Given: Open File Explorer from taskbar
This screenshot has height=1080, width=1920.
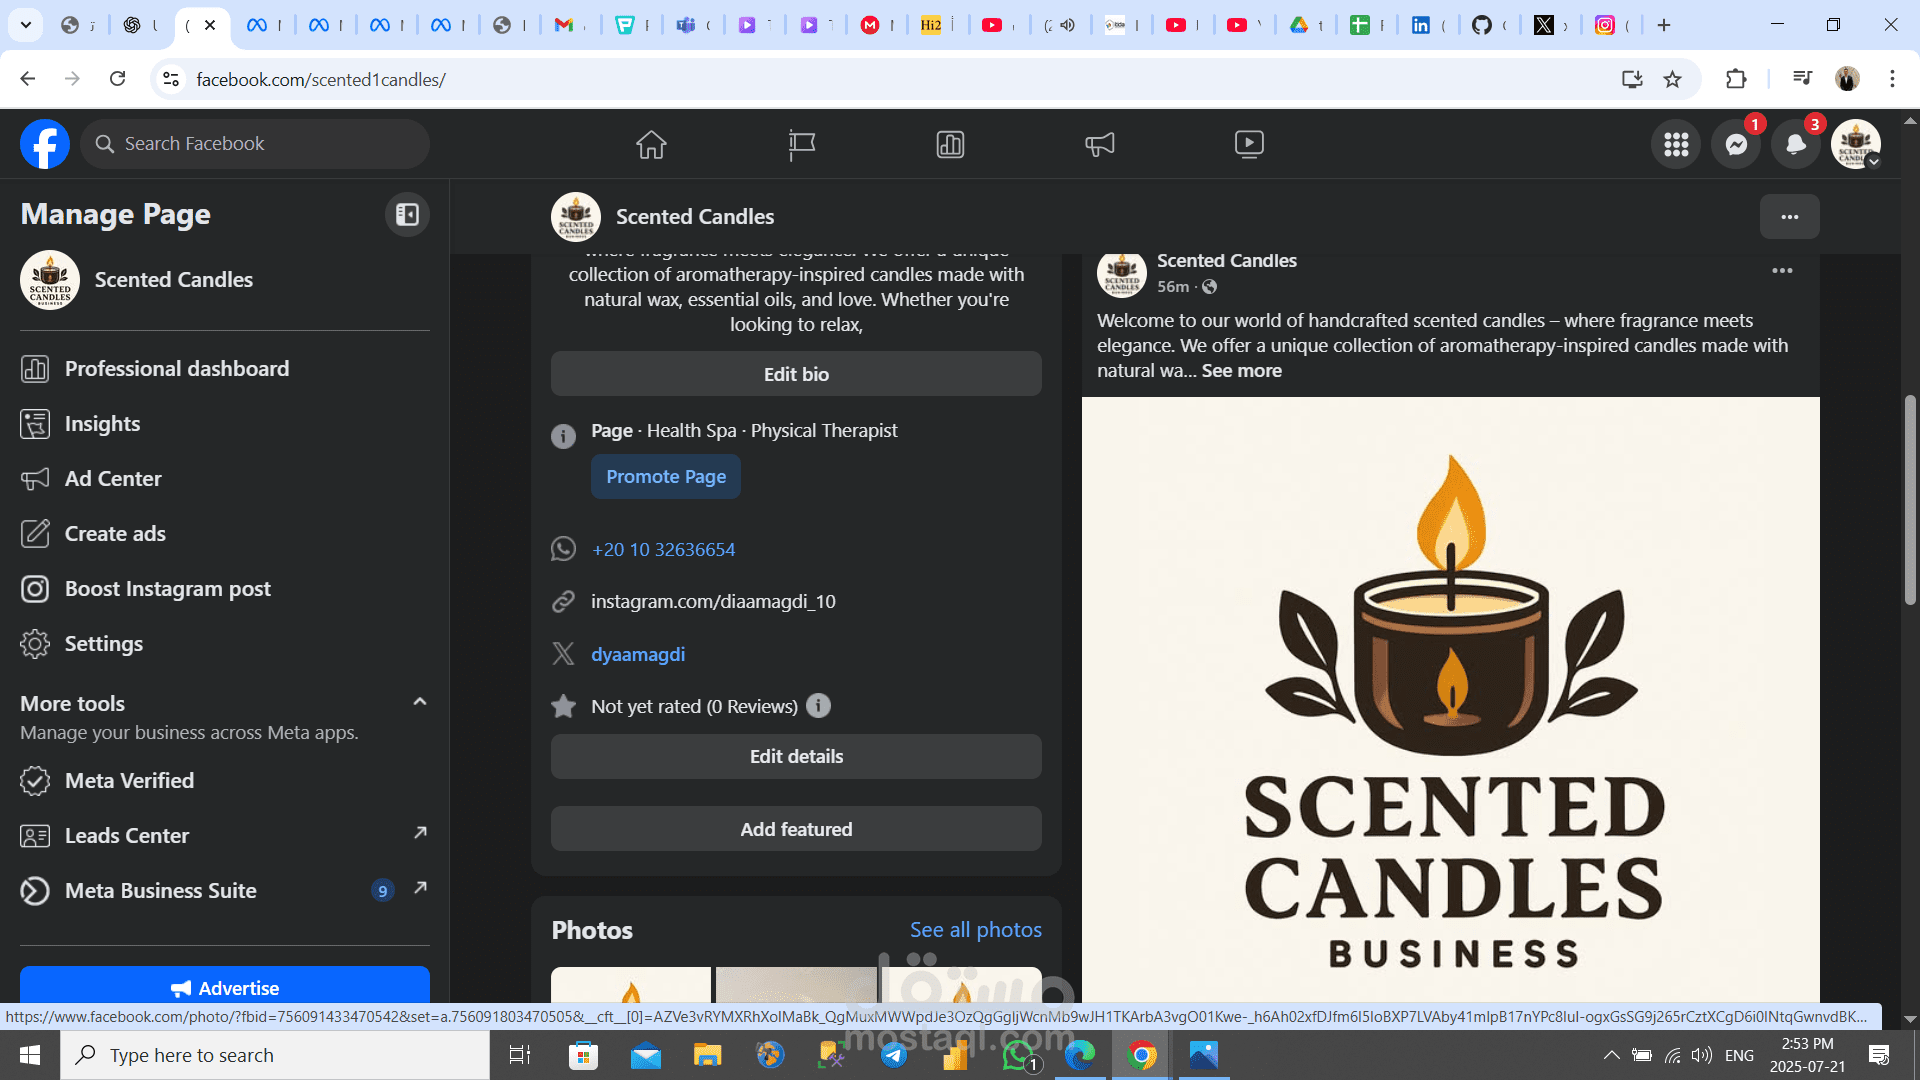Looking at the screenshot, I should (708, 1055).
